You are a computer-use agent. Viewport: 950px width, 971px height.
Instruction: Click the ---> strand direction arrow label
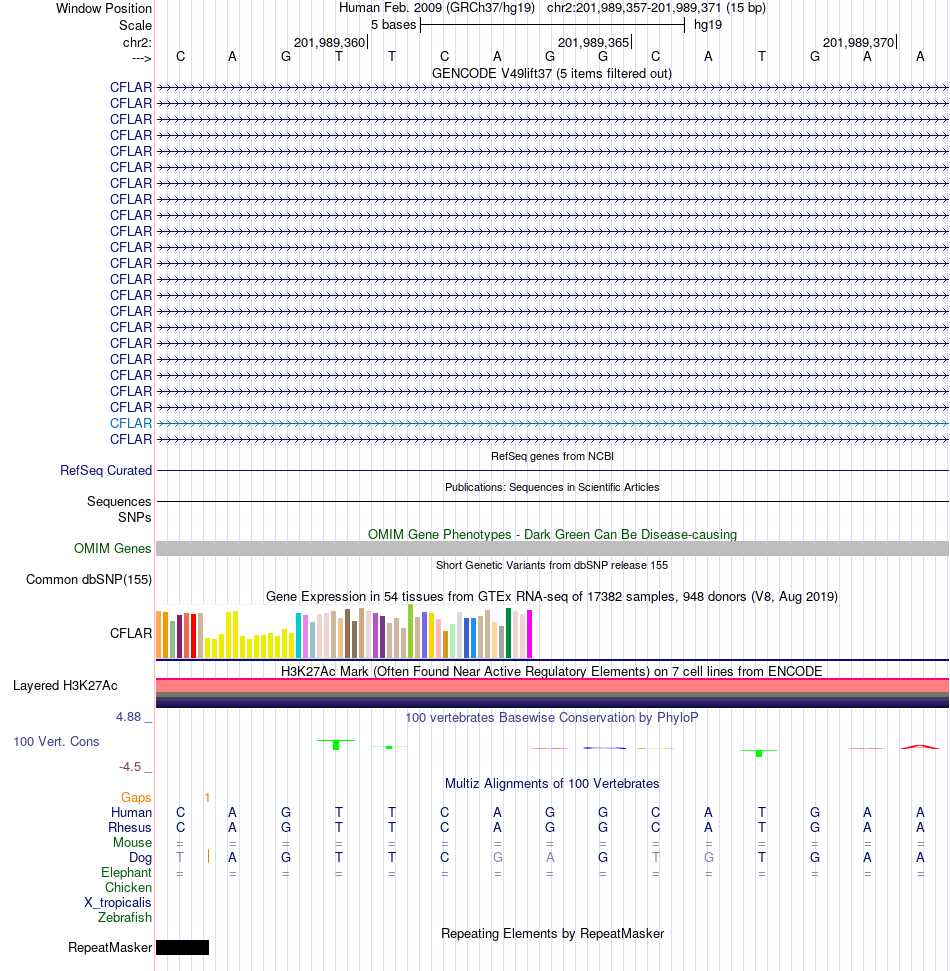point(142,58)
